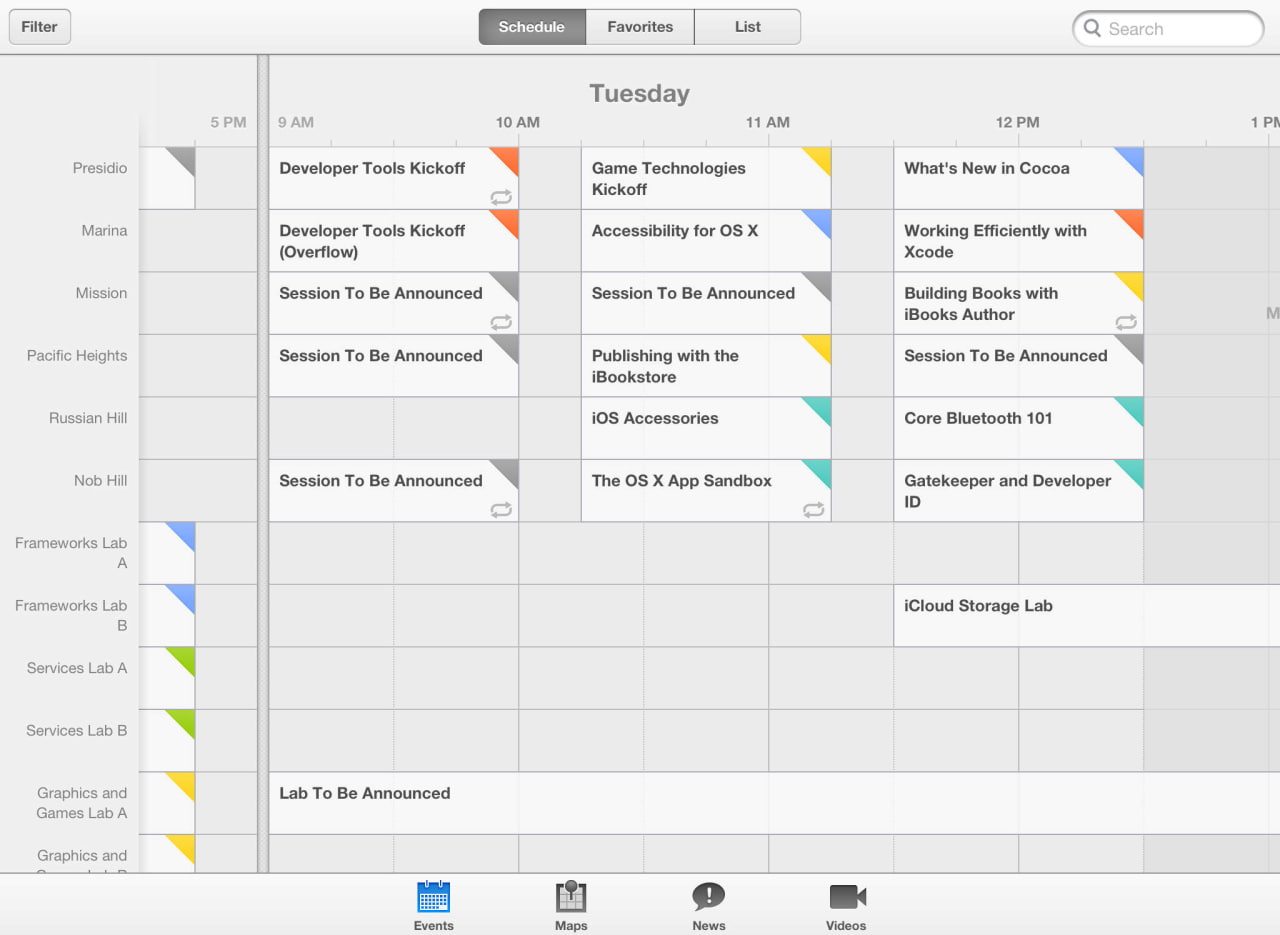The width and height of the screenshot is (1280, 935).
Task: Open the Filter button
Action: pos(40,27)
